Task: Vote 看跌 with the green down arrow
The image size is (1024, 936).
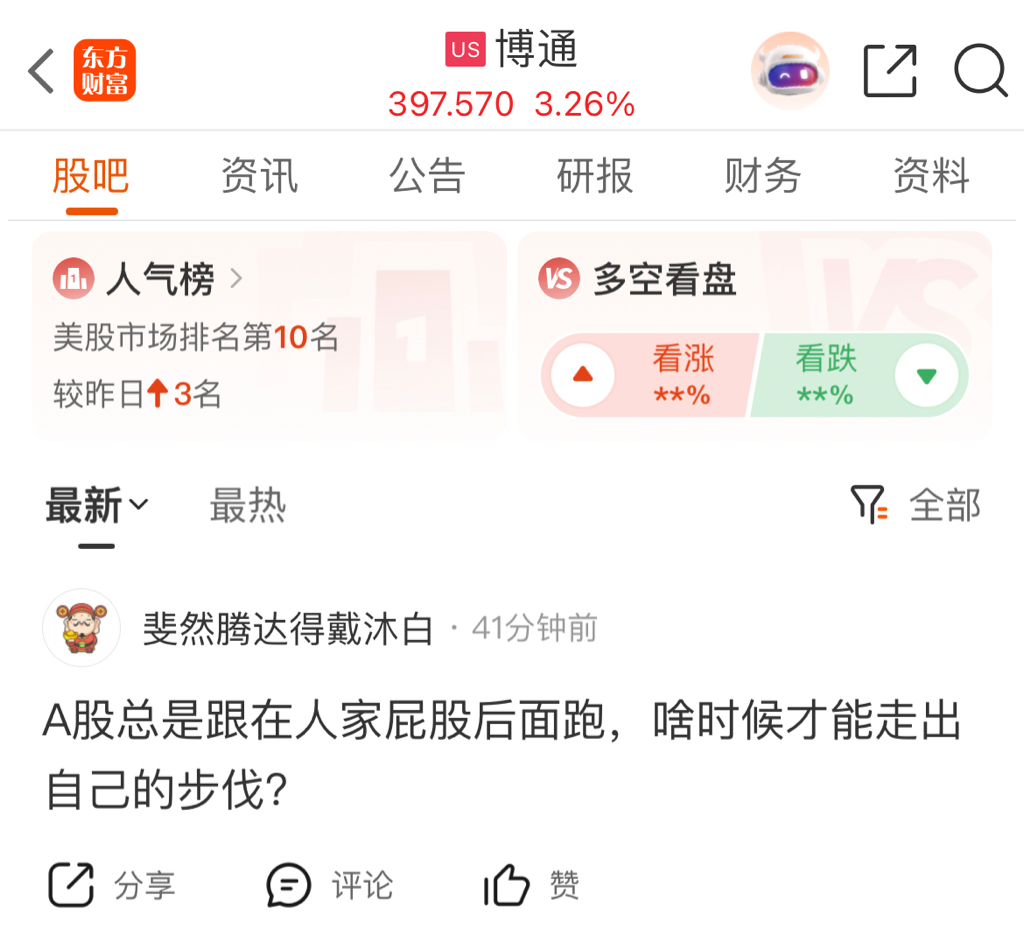Action: [927, 376]
